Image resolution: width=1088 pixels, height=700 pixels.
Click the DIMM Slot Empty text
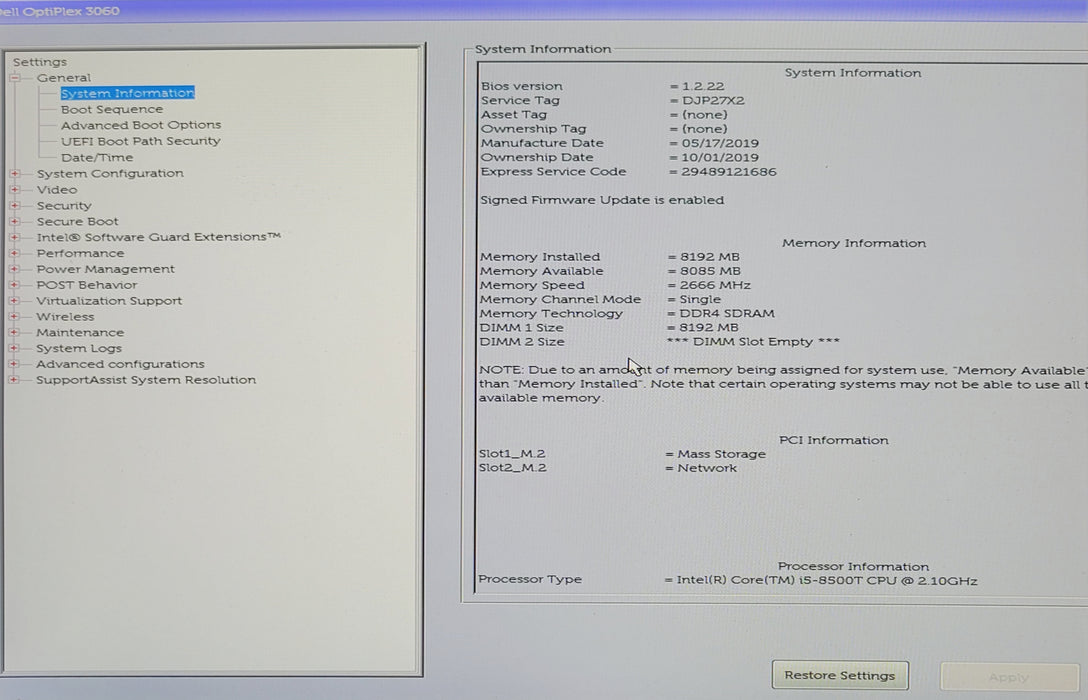[x=753, y=342]
